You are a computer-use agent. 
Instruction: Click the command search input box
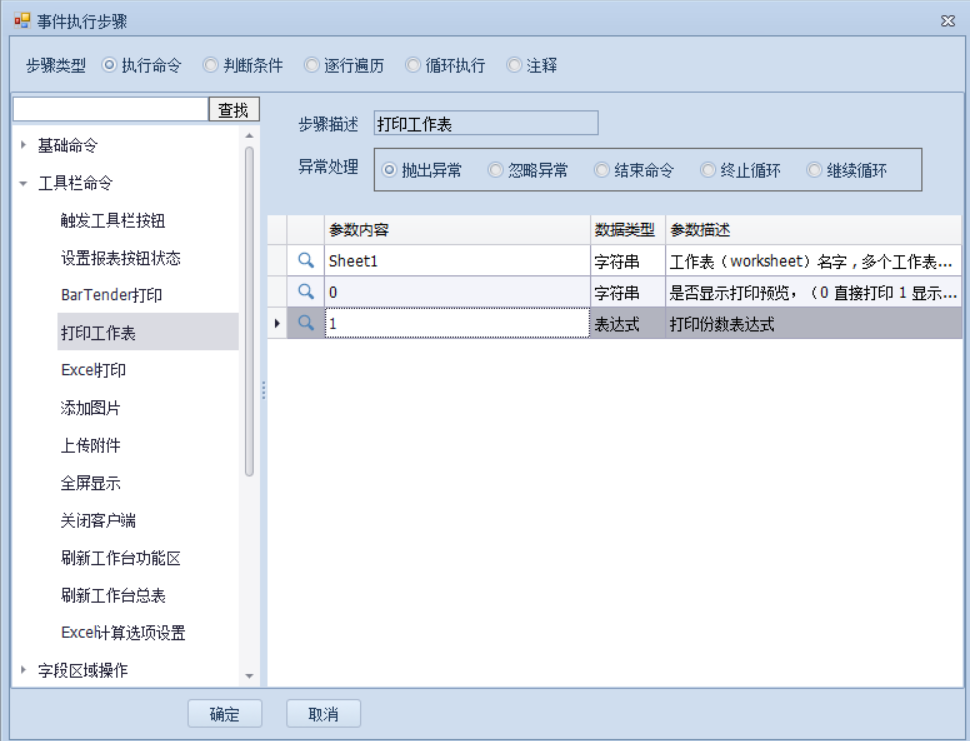pyautogui.click(x=110, y=109)
